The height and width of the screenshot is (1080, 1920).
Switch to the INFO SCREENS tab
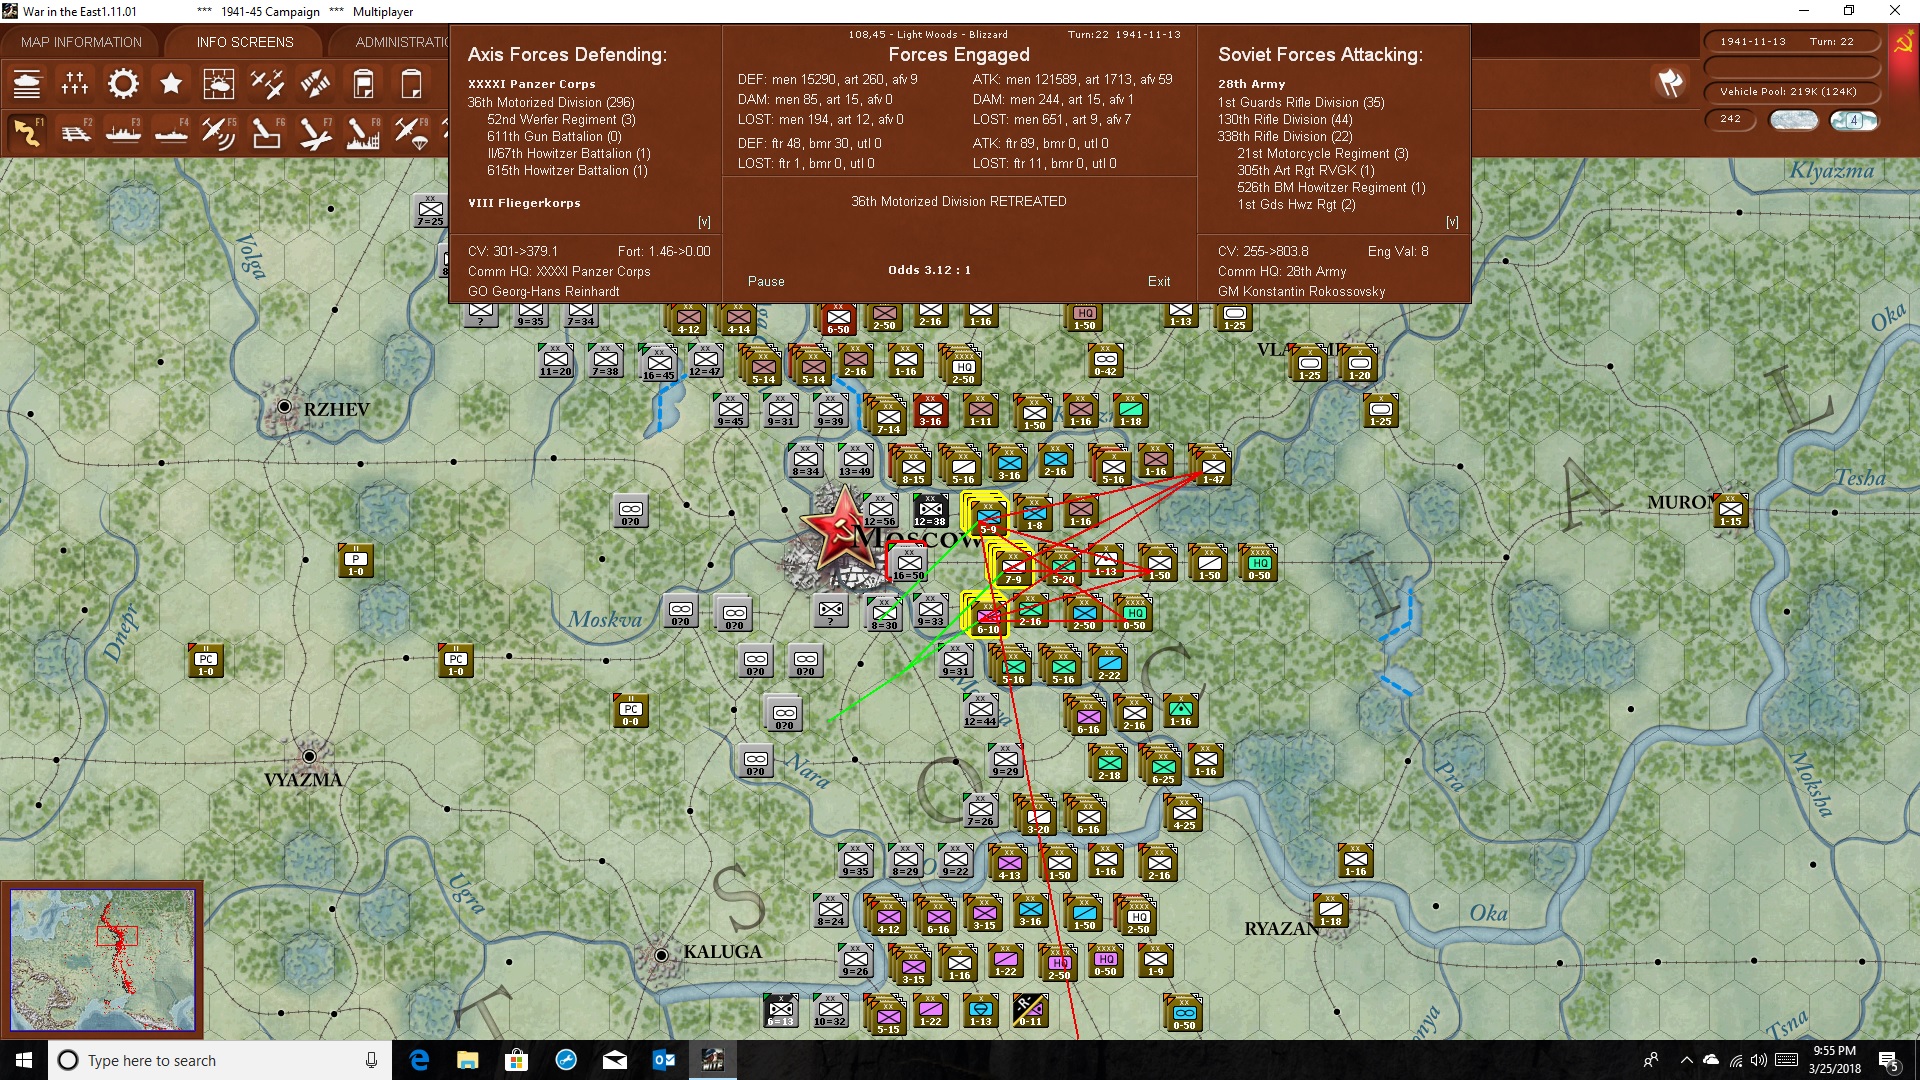tap(245, 42)
